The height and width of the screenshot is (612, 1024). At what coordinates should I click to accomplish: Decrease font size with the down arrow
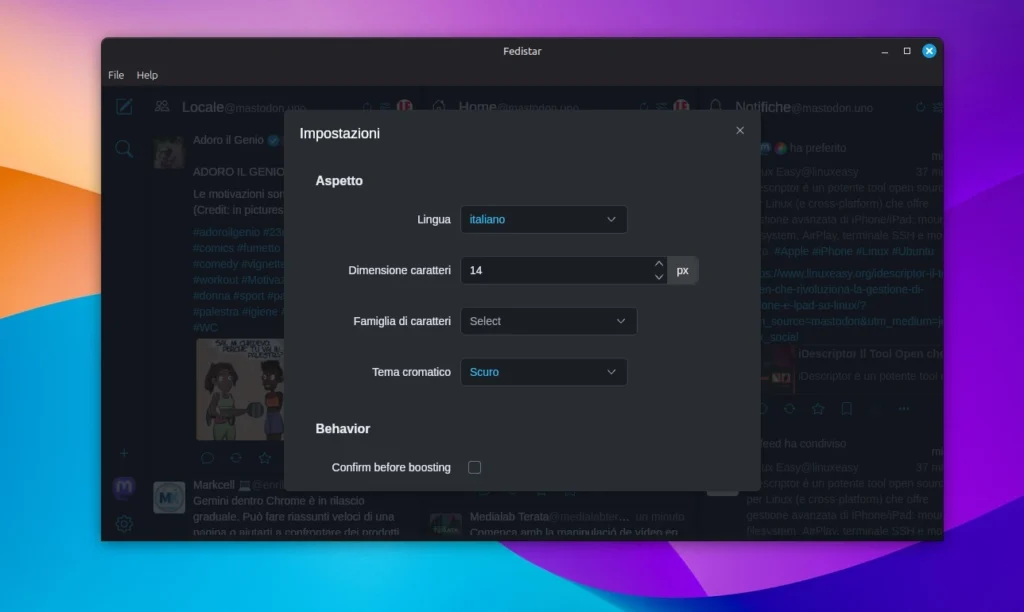(658, 277)
